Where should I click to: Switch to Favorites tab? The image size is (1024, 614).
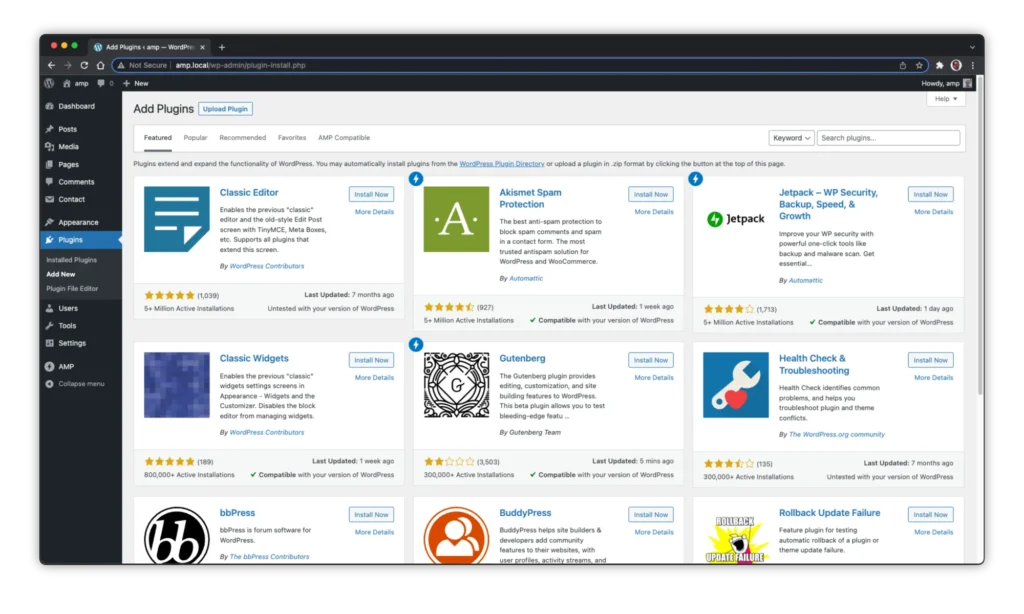[x=292, y=138]
